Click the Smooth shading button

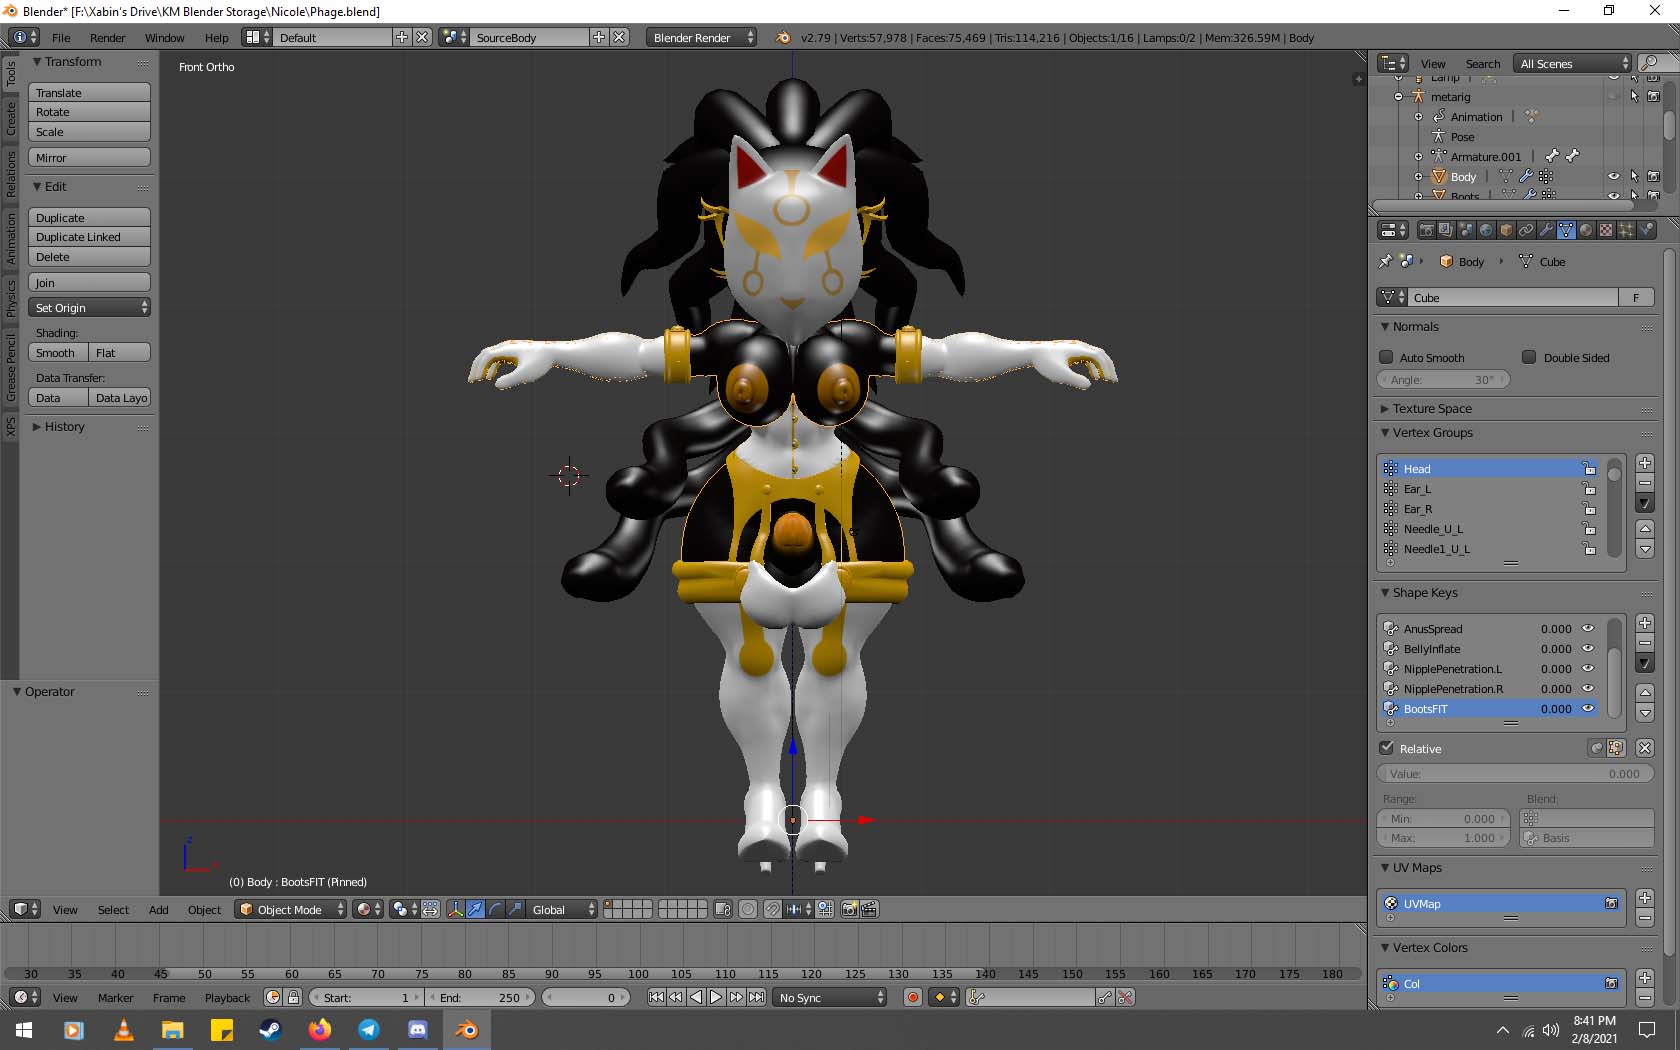pyautogui.click(x=57, y=353)
